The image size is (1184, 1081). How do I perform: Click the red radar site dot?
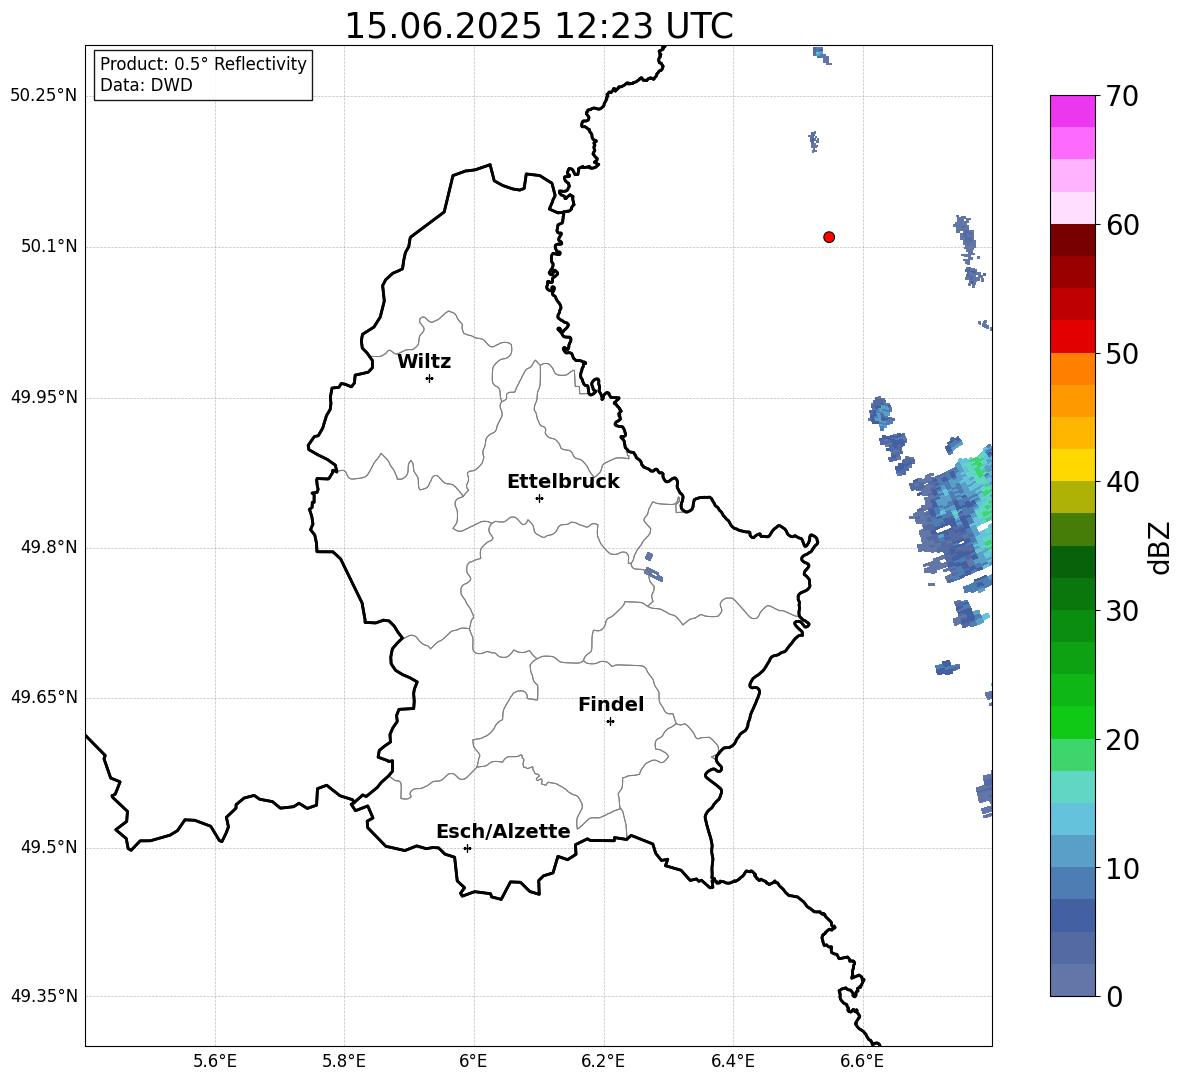tap(829, 237)
